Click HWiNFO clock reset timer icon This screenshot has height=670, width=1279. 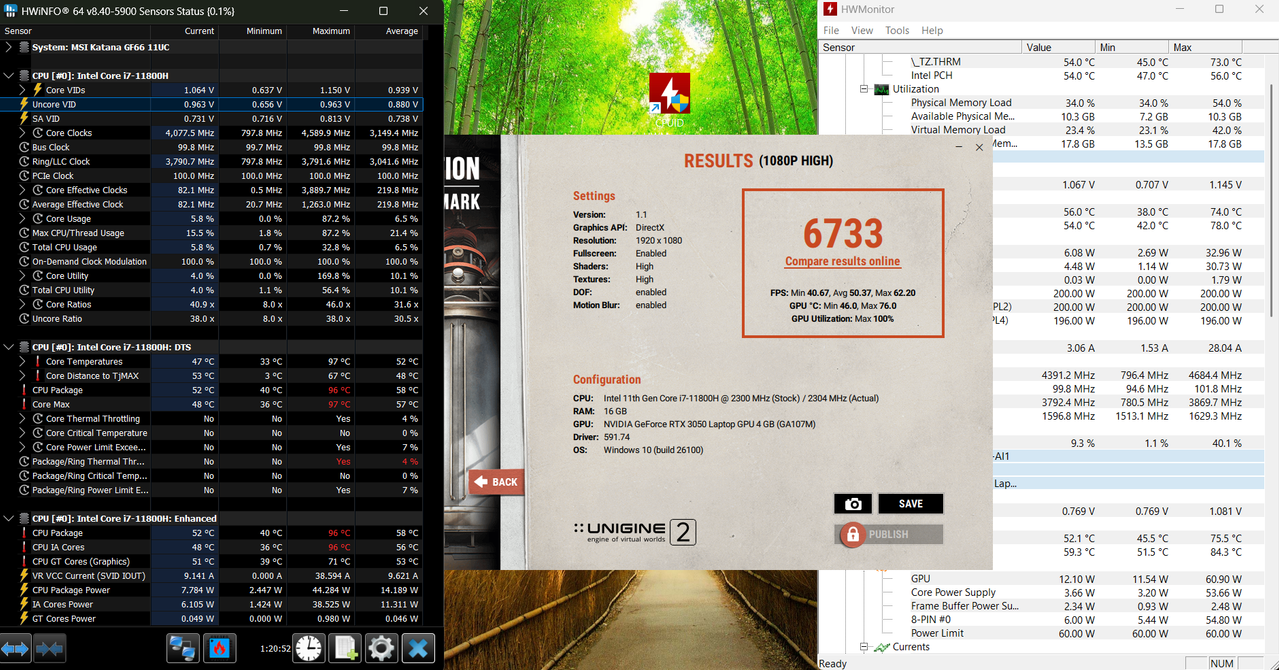tap(308, 648)
